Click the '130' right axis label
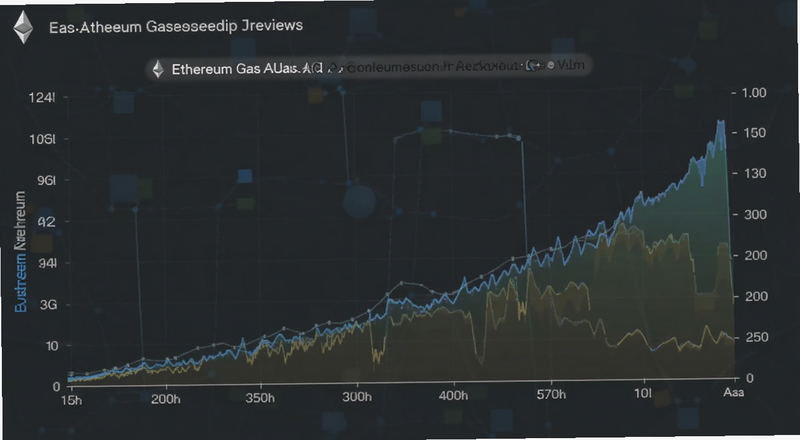Image resolution: width=800 pixels, height=440 pixels. pos(755,174)
